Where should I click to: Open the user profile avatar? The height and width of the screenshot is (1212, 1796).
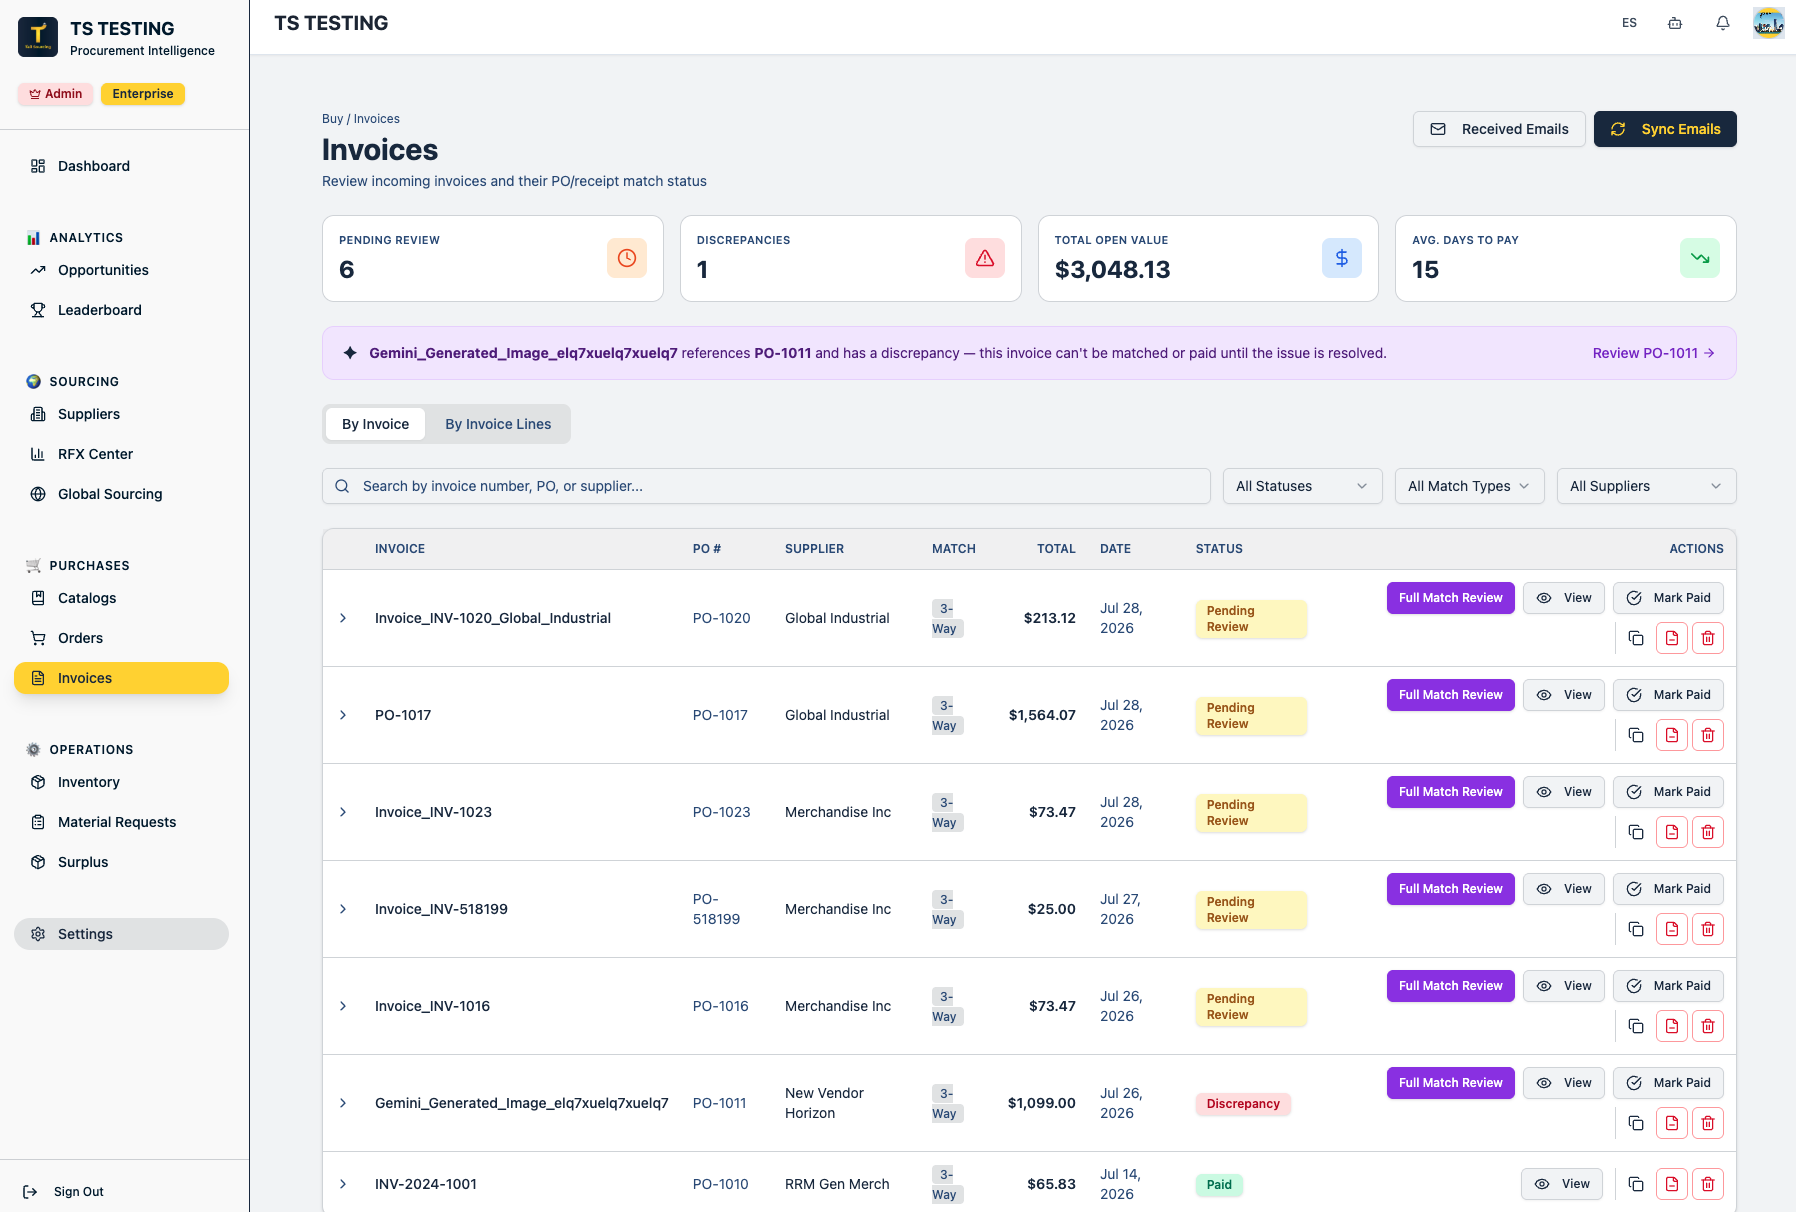1768,23
